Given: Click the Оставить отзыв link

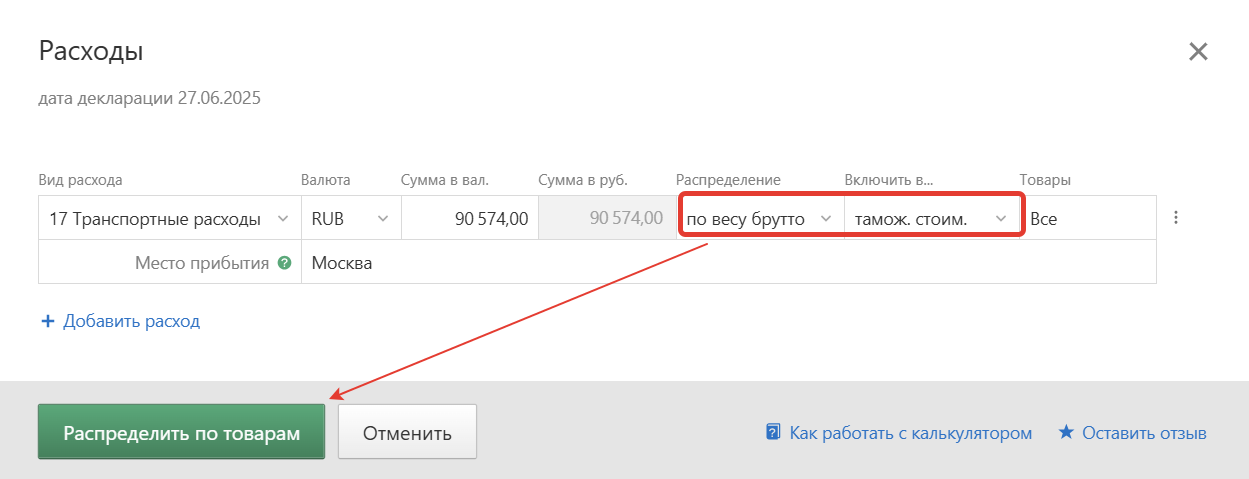Looking at the screenshot, I should [x=1144, y=433].
